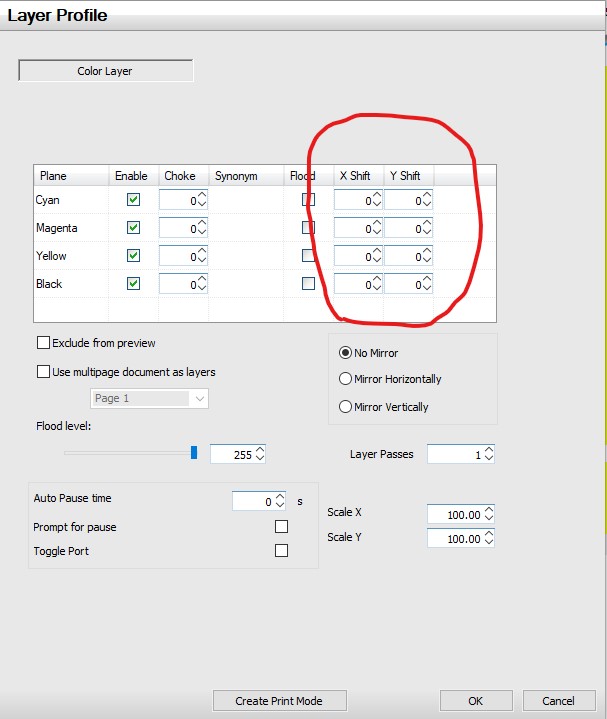
Task: Increase the Layer Passes count
Action: click(489, 450)
